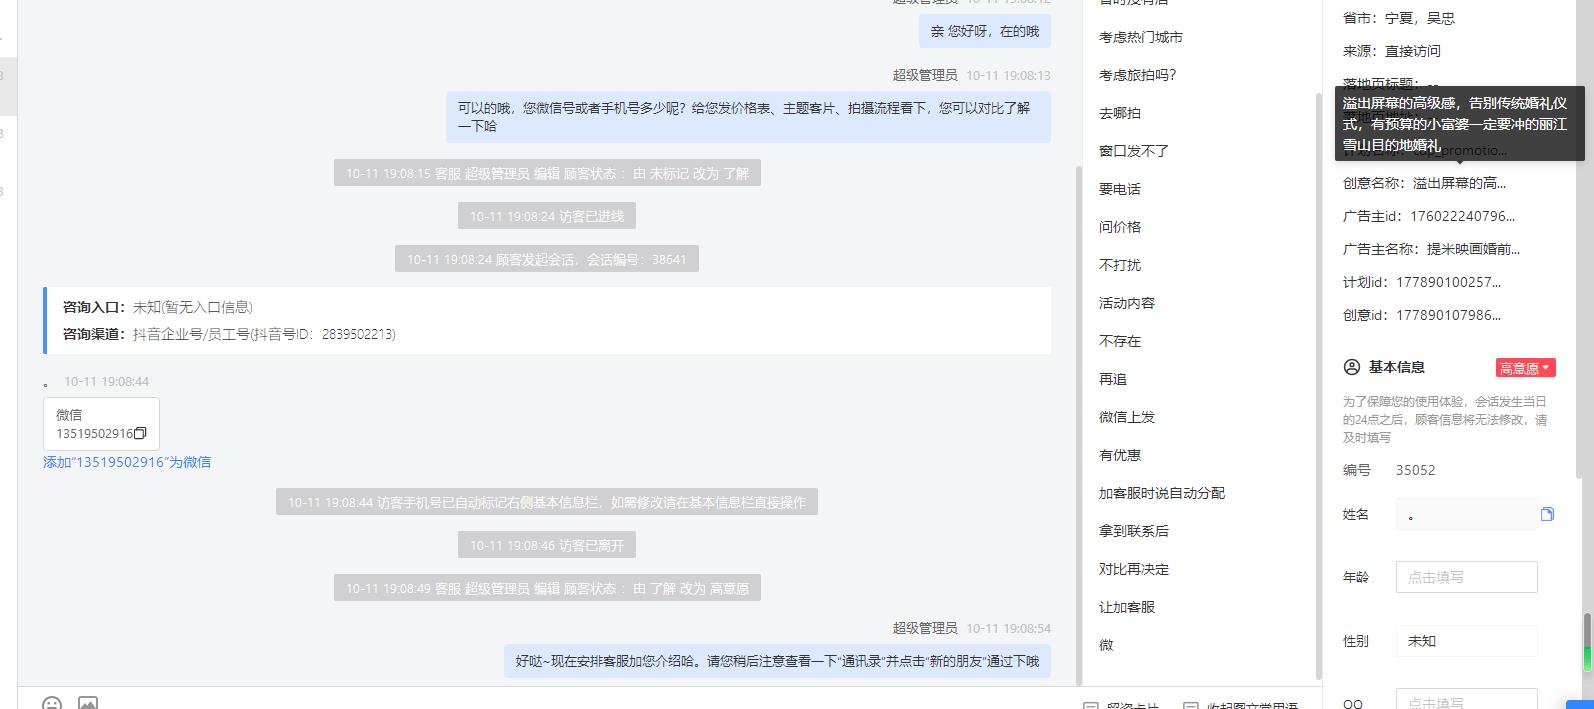Choose the 活动内容 quick phrase
The image size is (1594, 709).
[x=1127, y=303]
